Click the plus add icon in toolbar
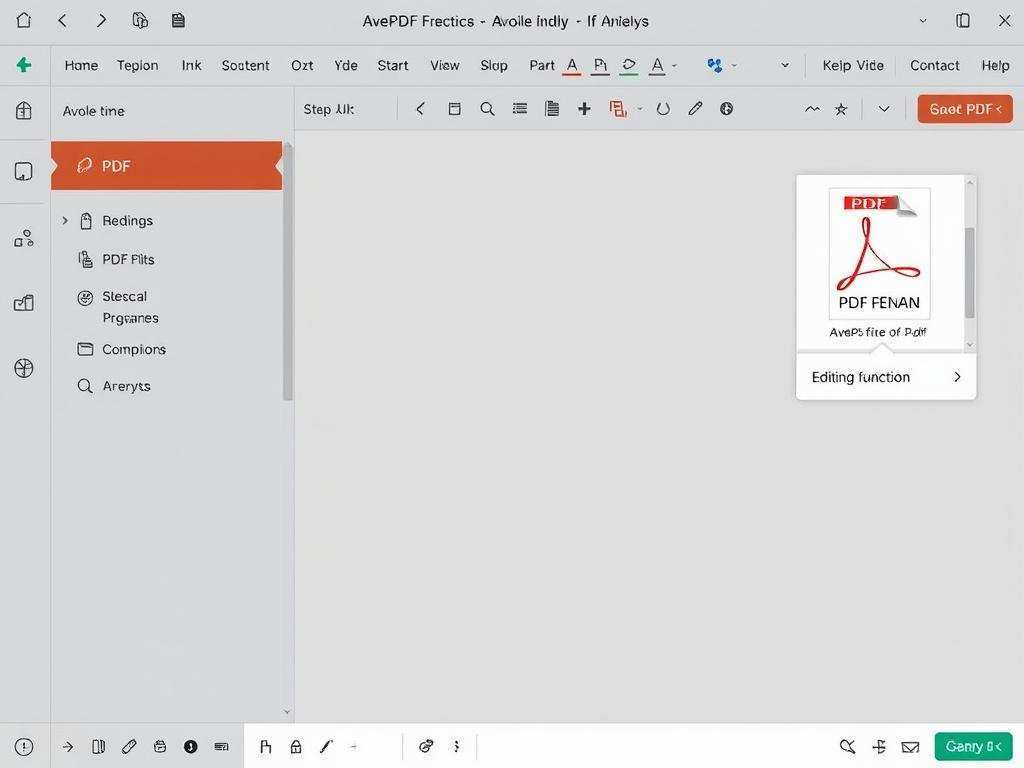The width and height of the screenshot is (1024, 768). coord(584,109)
